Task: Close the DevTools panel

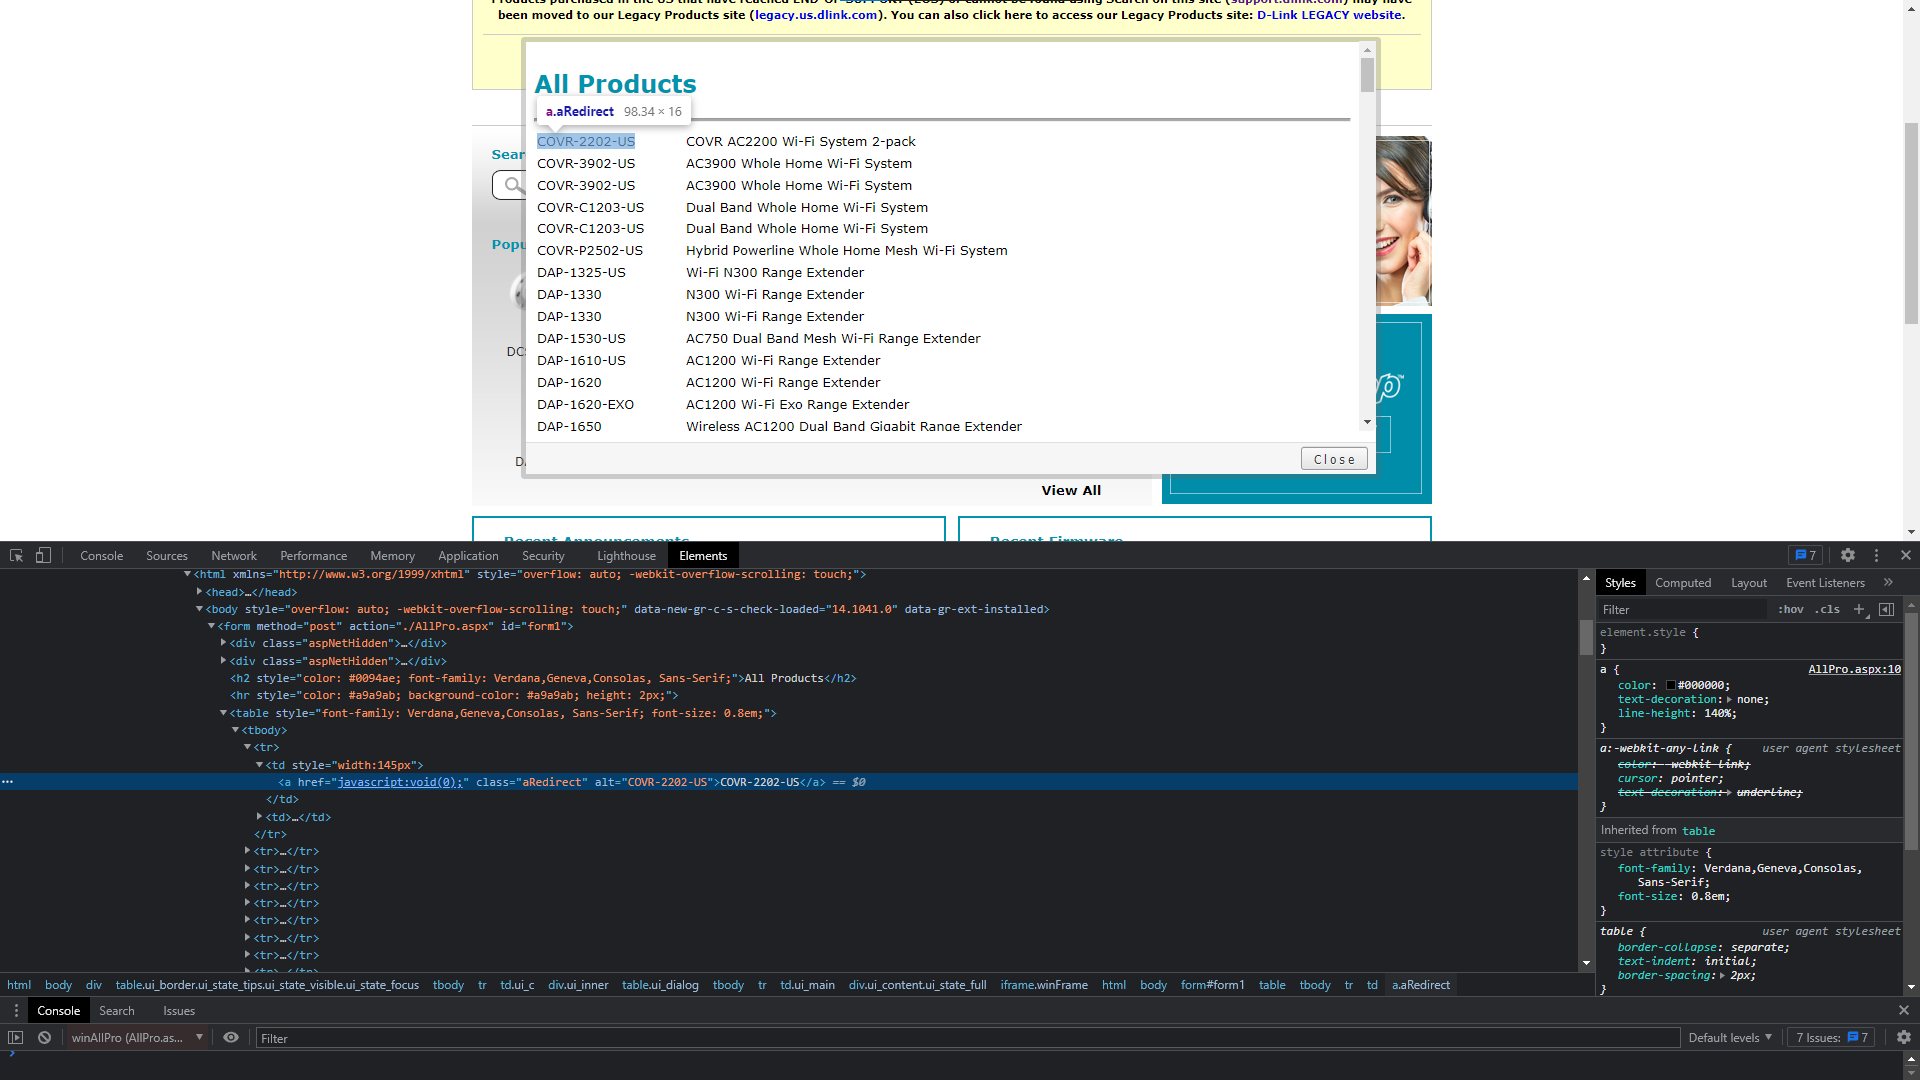Action: pyautogui.click(x=1906, y=556)
